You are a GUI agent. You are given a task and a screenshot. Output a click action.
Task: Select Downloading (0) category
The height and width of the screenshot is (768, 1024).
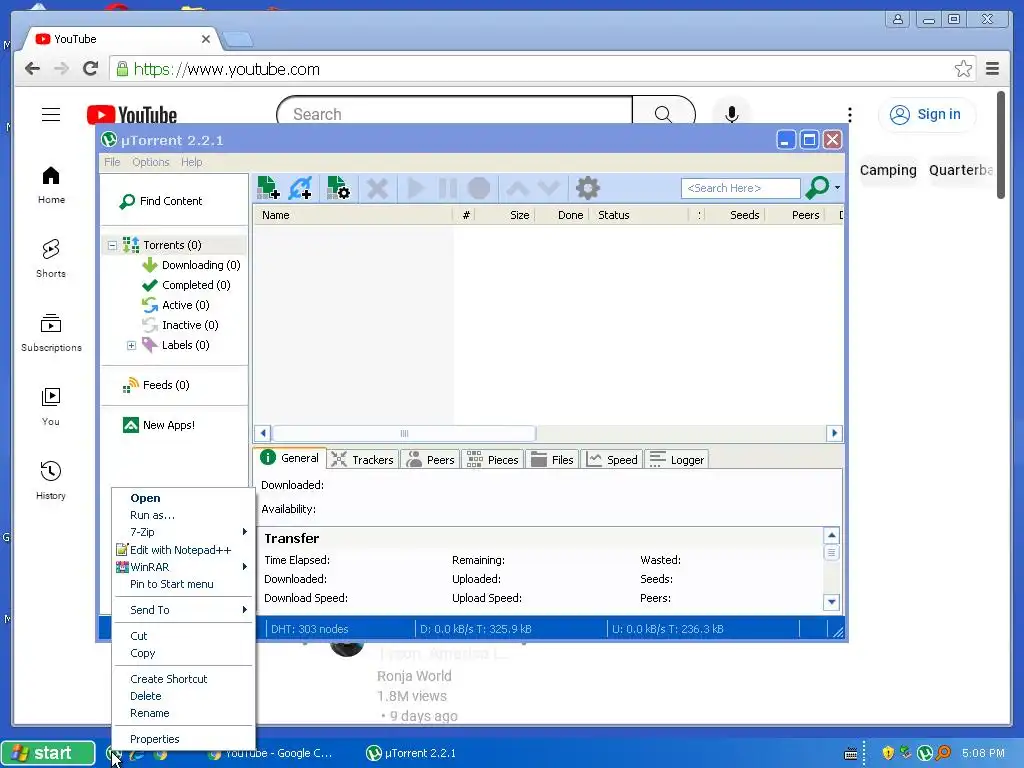tap(191, 265)
